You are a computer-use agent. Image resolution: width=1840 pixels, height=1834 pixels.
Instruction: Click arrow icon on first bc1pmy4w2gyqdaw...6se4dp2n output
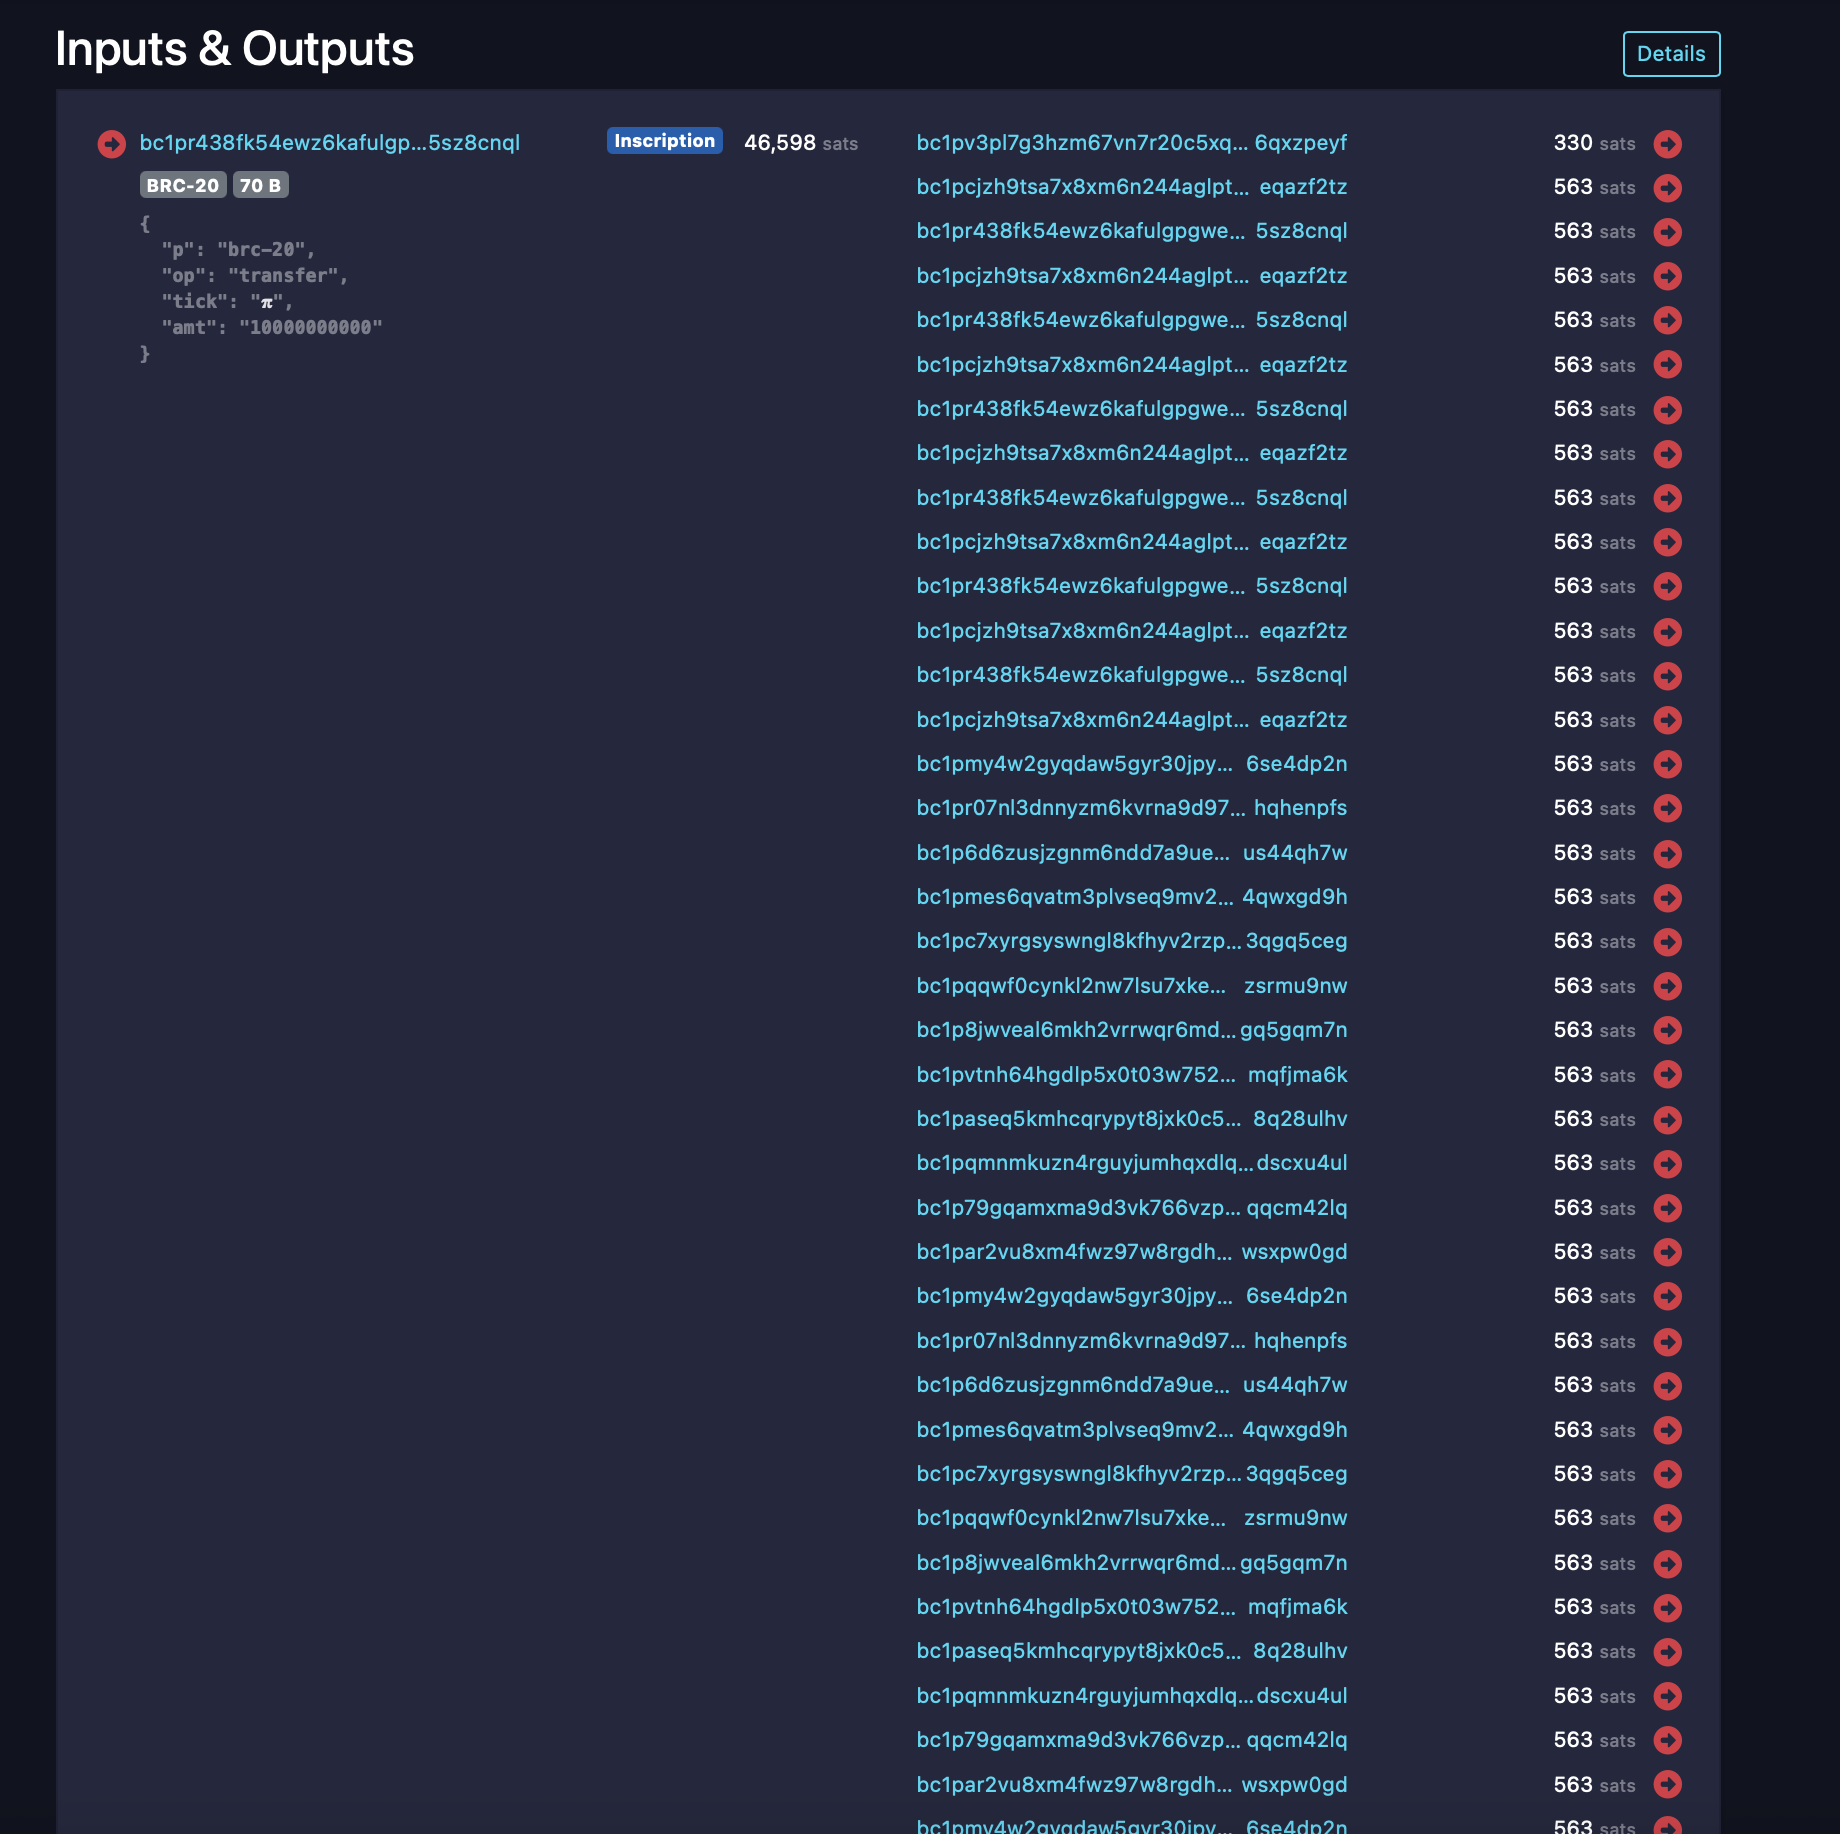[1667, 764]
